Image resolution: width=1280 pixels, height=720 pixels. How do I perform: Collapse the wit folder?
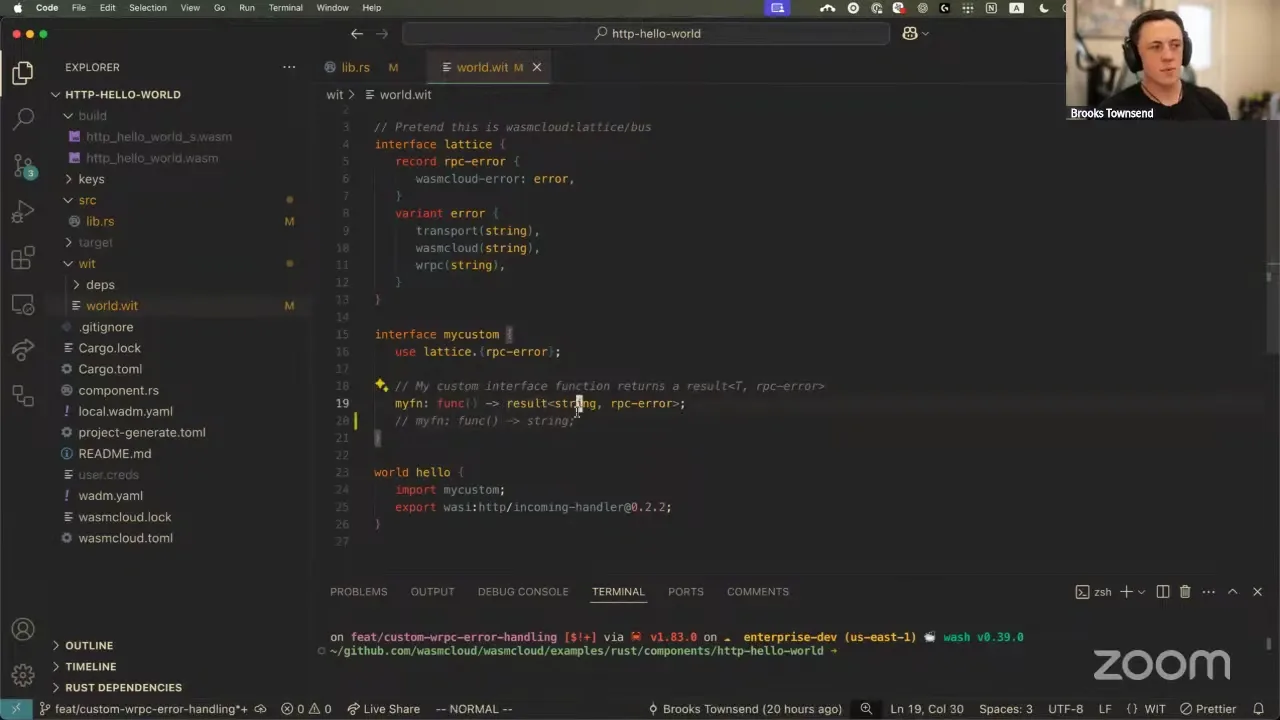[x=68, y=264]
